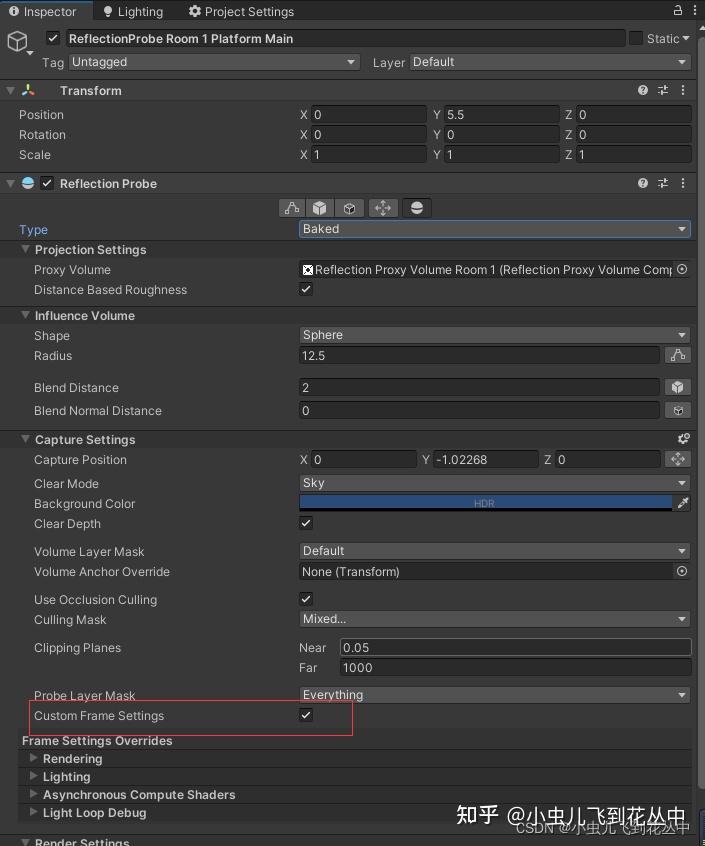Open the Influence Volume Shape dropdown
The image size is (705, 846).
point(493,335)
